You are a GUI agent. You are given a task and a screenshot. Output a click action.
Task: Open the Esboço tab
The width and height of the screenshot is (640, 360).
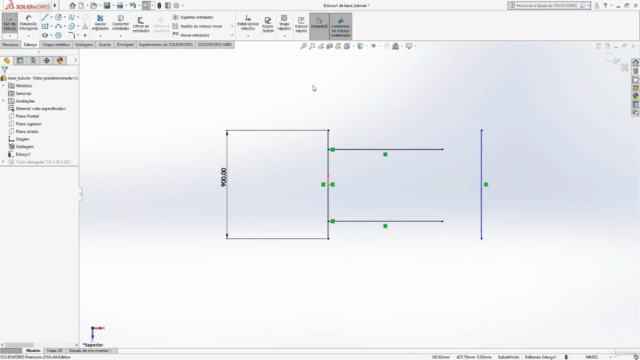30,44
